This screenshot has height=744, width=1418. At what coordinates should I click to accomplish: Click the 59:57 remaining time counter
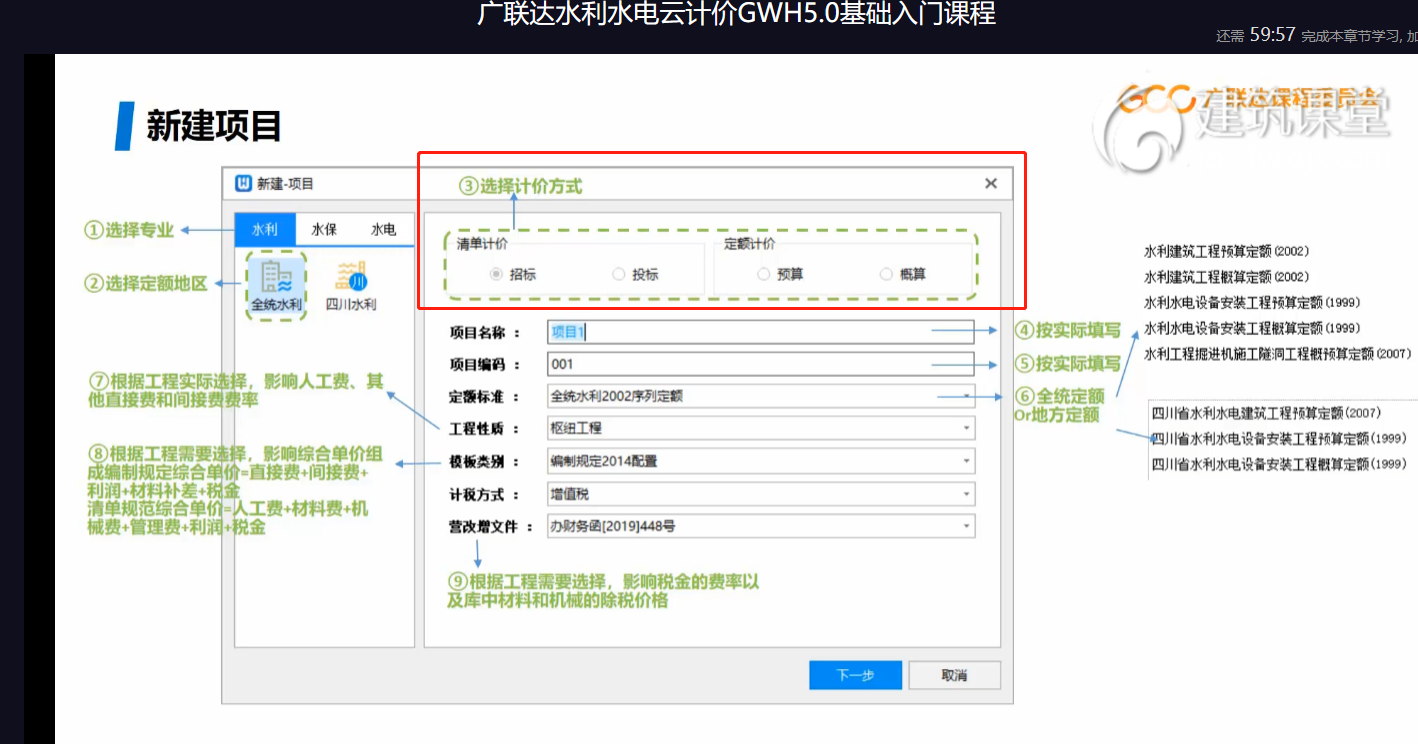click(x=1272, y=35)
